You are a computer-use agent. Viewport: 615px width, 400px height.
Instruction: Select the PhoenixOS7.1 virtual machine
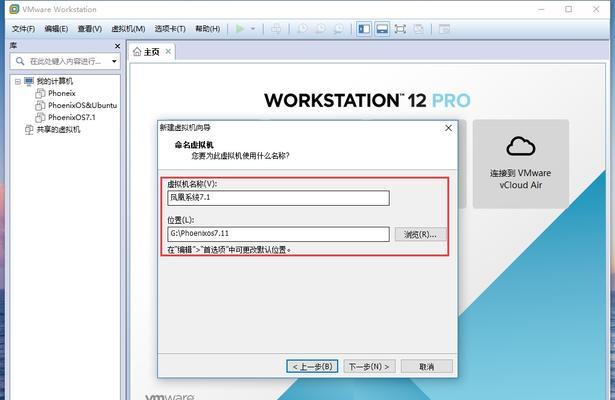[71, 117]
